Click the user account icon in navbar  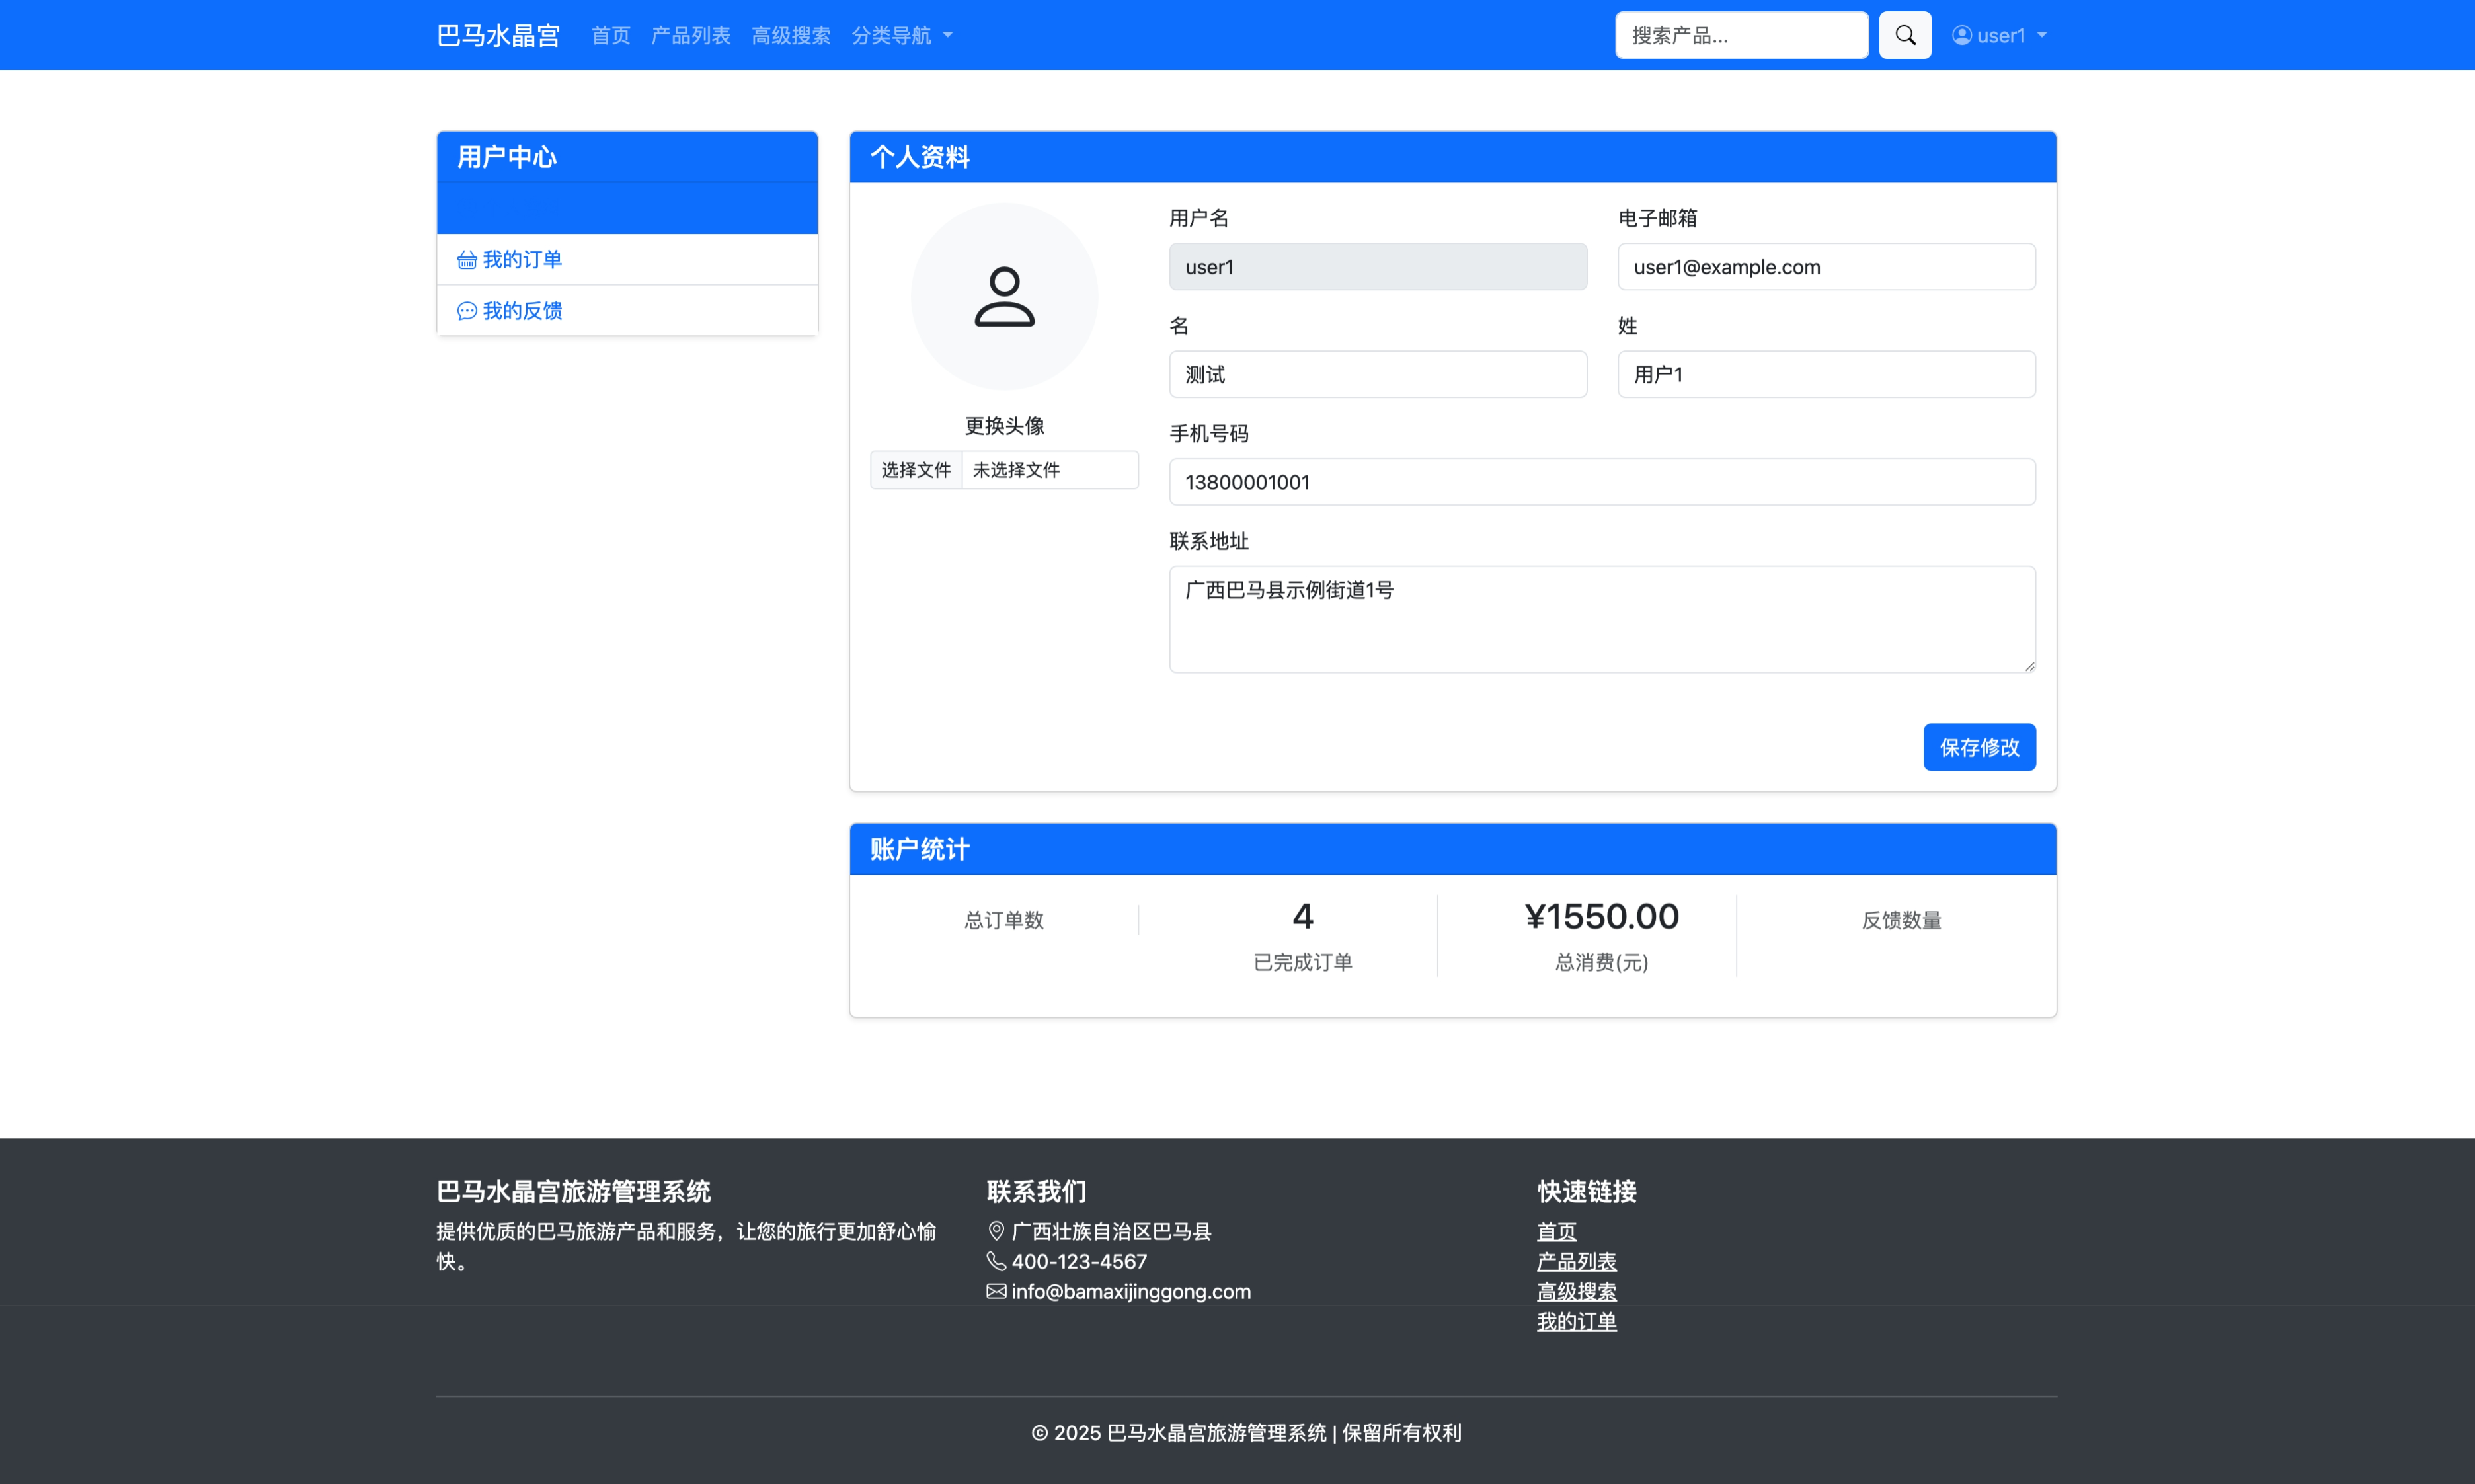[x=1961, y=35]
